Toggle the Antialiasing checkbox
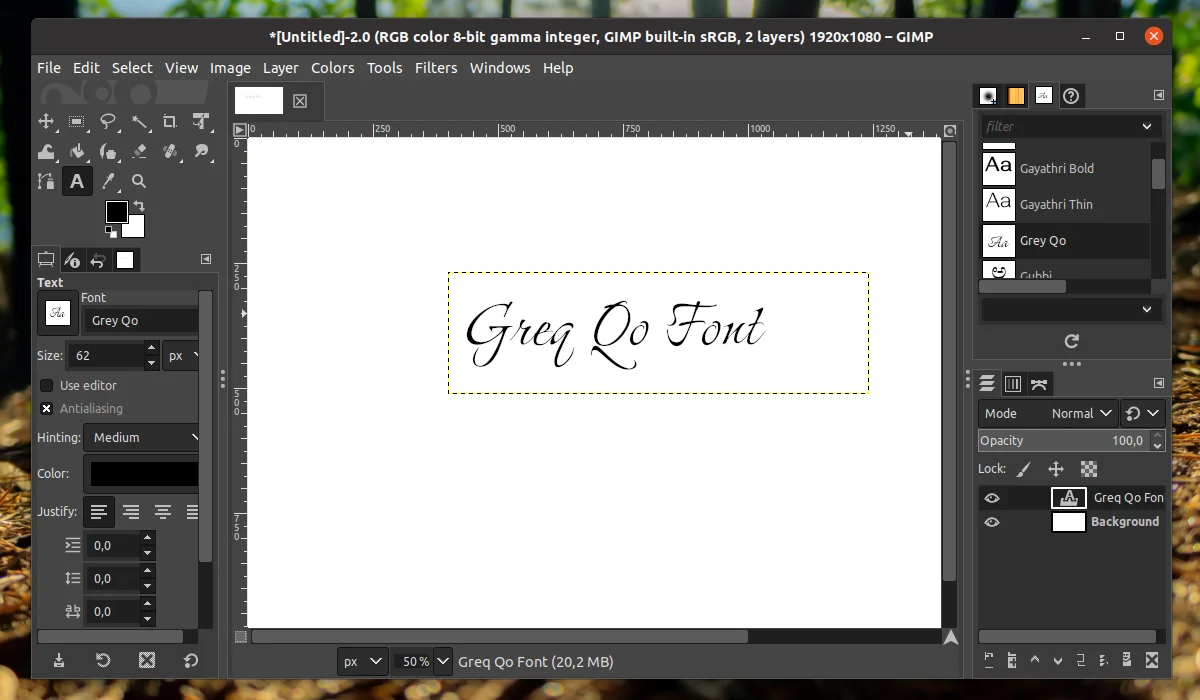1200x700 pixels. pos(46,408)
